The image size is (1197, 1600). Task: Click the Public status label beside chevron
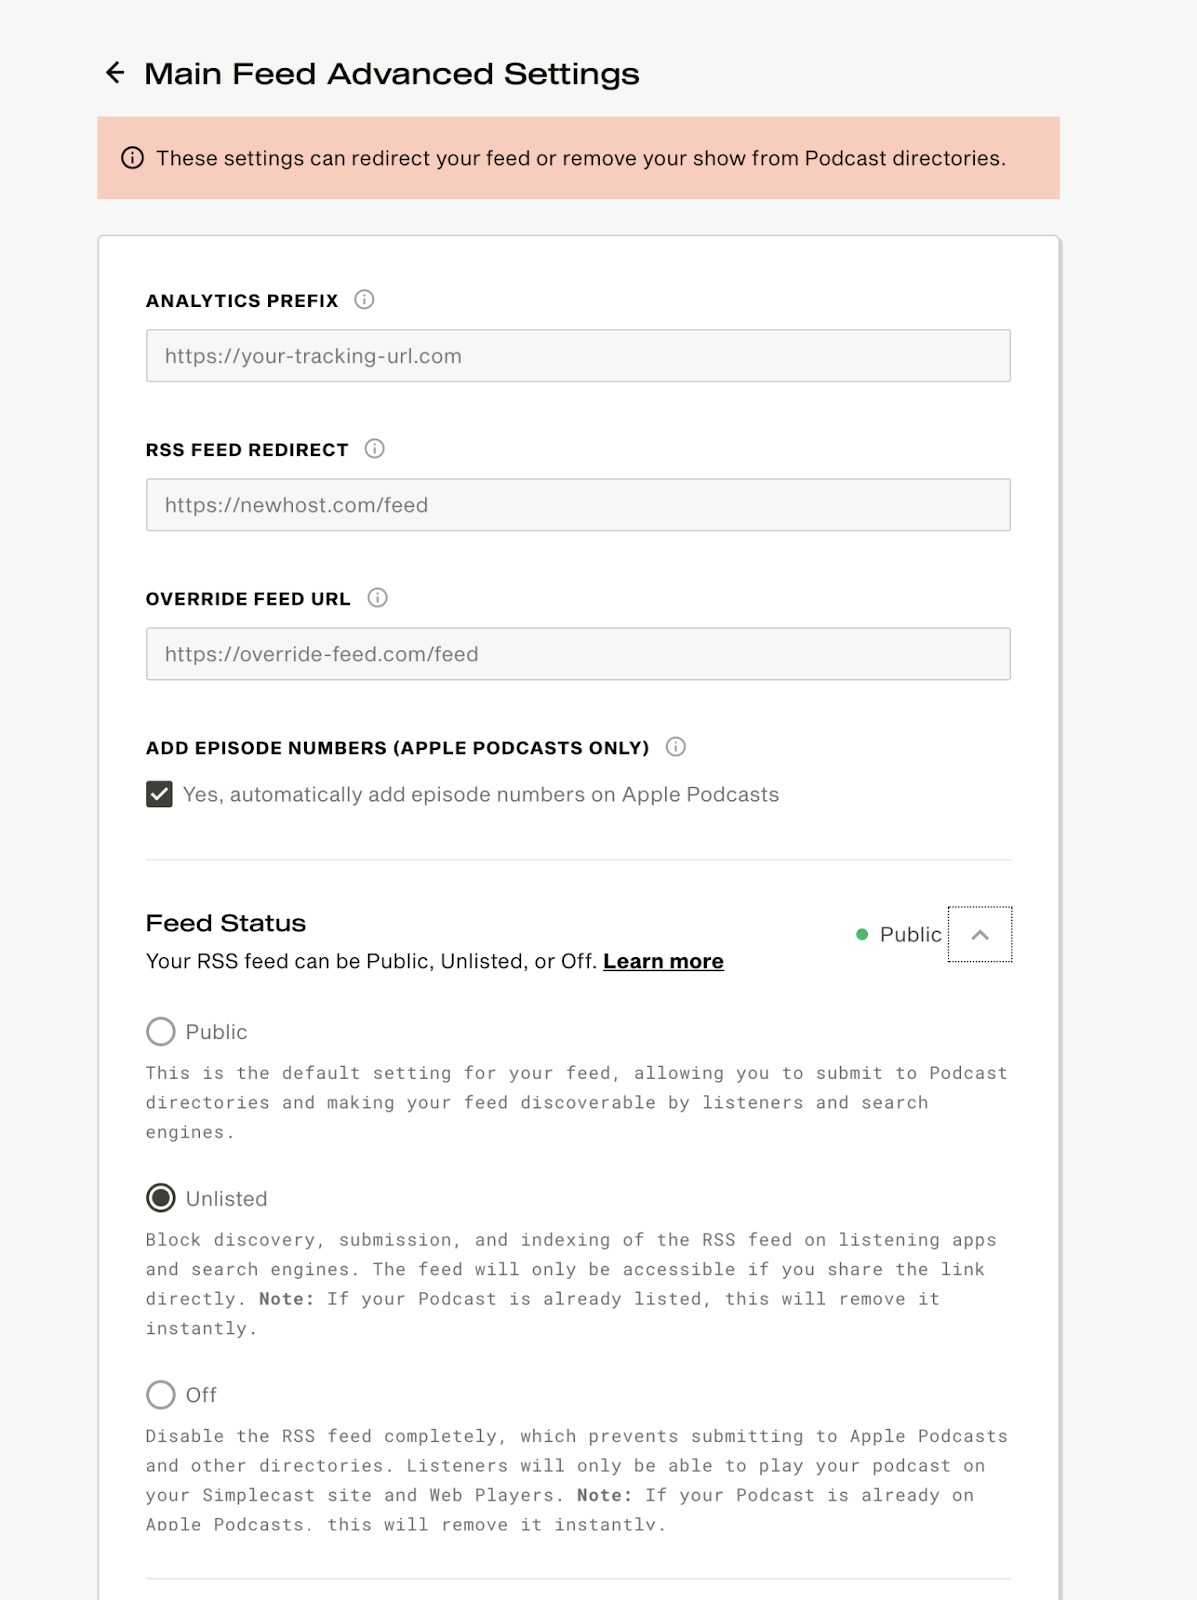coord(910,935)
